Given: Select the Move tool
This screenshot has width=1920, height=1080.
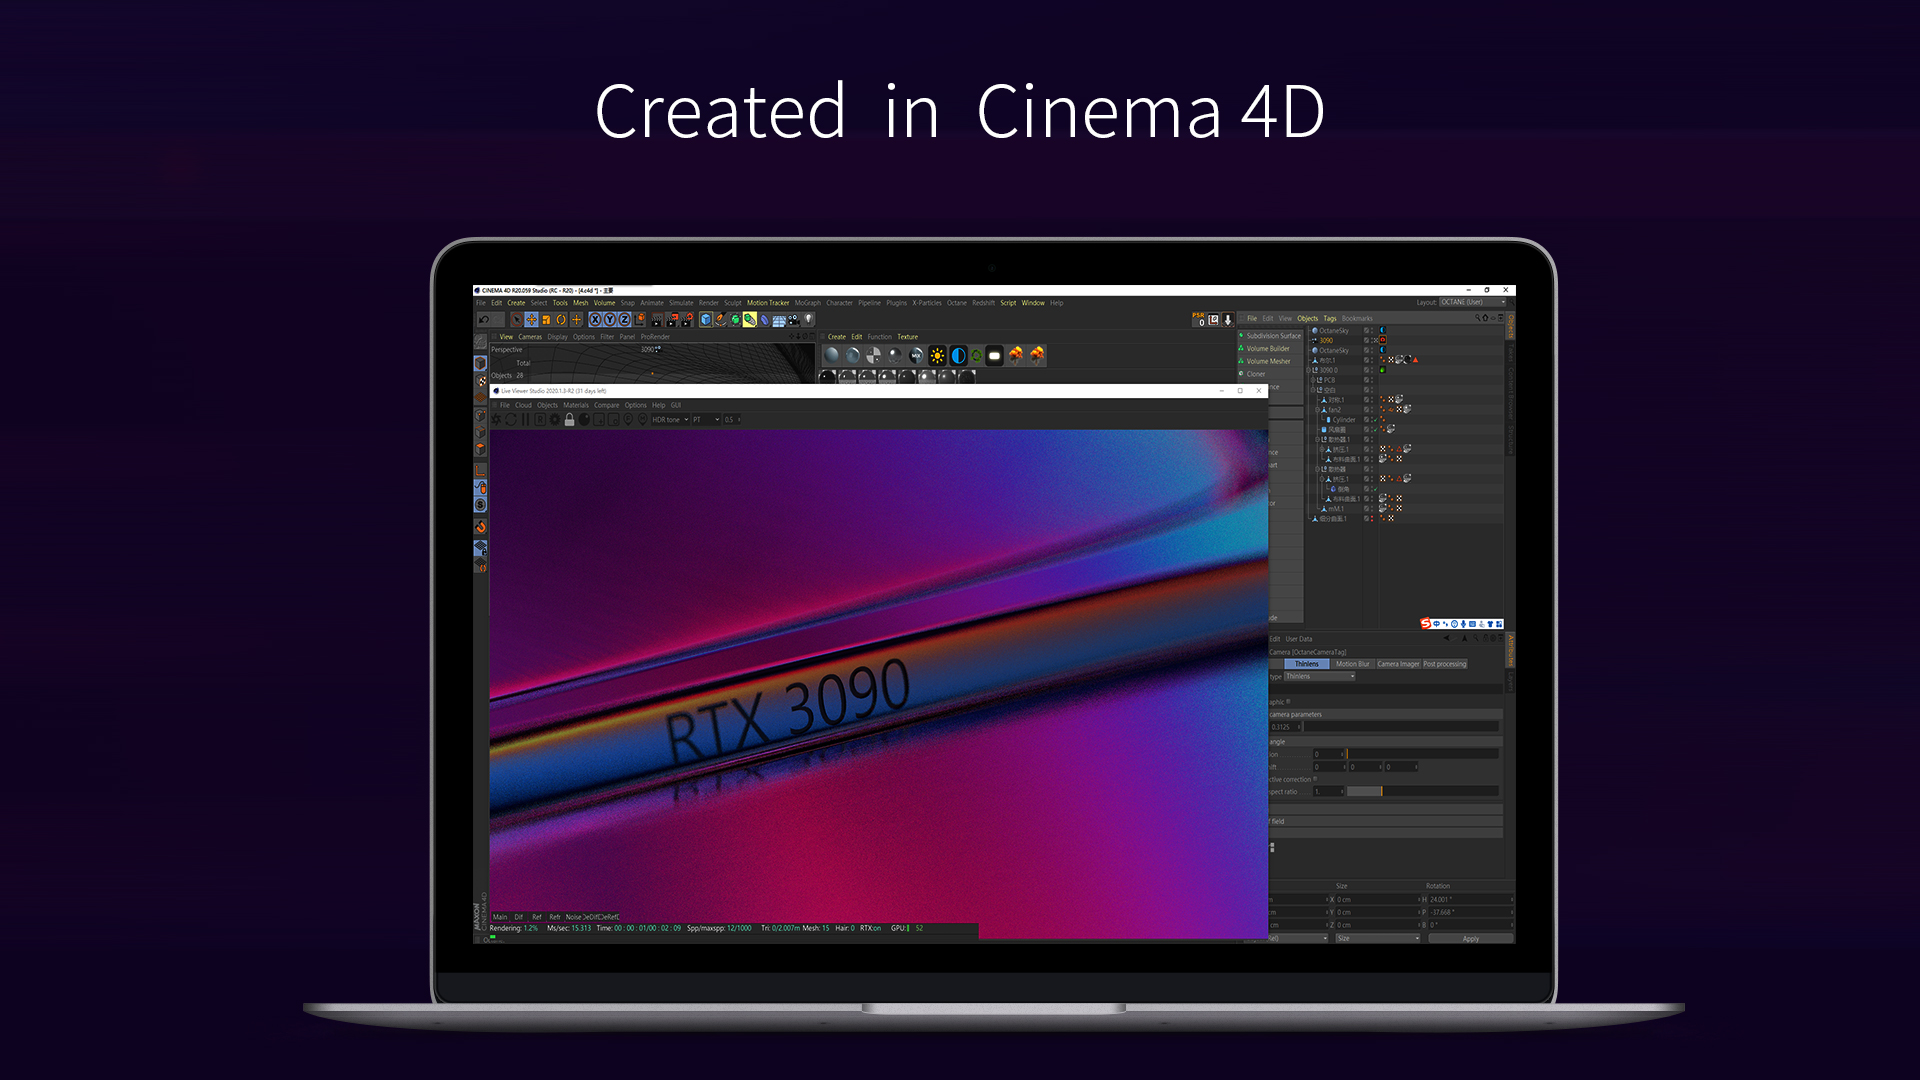Looking at the screenshot, I should (x=532, y=320).
